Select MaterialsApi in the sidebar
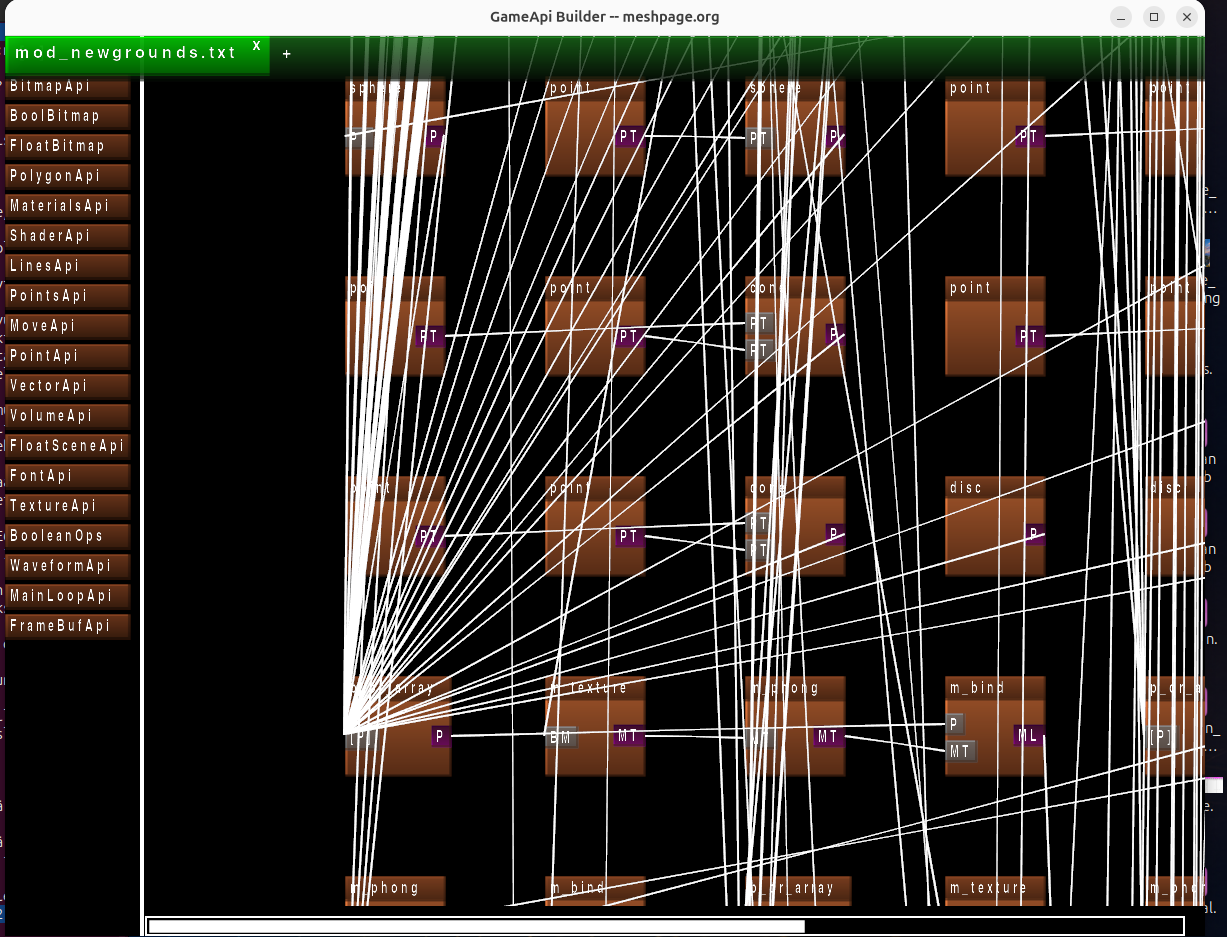Screen dimensions: 1227x937 [67, 206]
